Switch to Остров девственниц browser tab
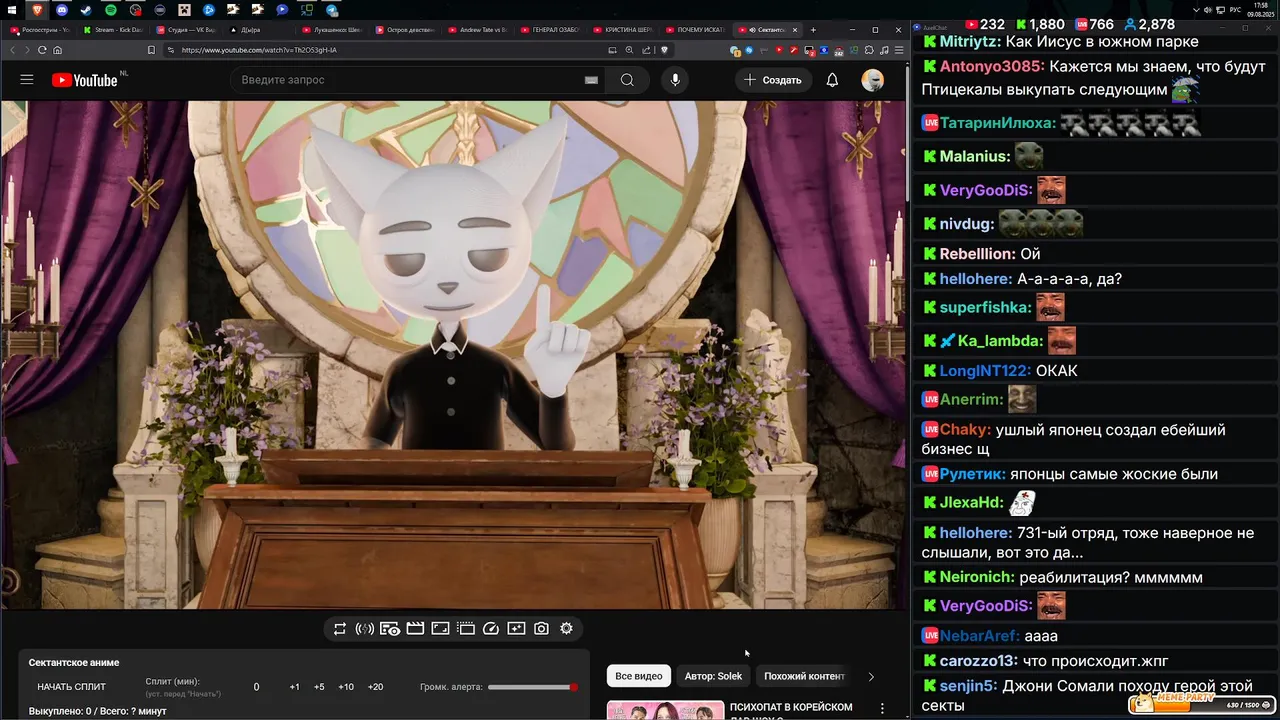The height and width of the screenshot is (720, 1280). (405, 30)
